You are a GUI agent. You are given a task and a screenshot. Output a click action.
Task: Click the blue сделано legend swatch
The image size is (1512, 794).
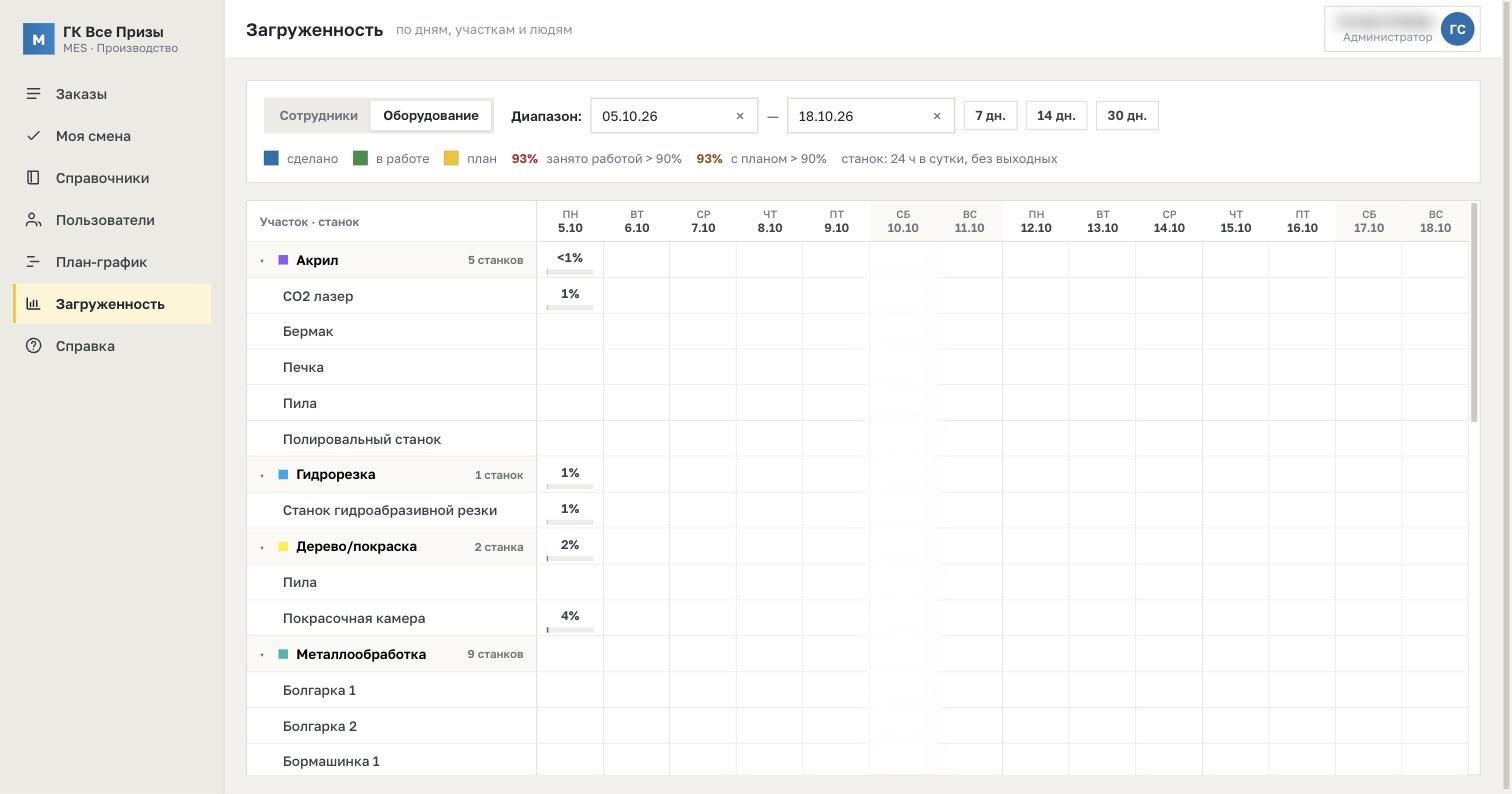pyautogui.click(x=271, y=158)
